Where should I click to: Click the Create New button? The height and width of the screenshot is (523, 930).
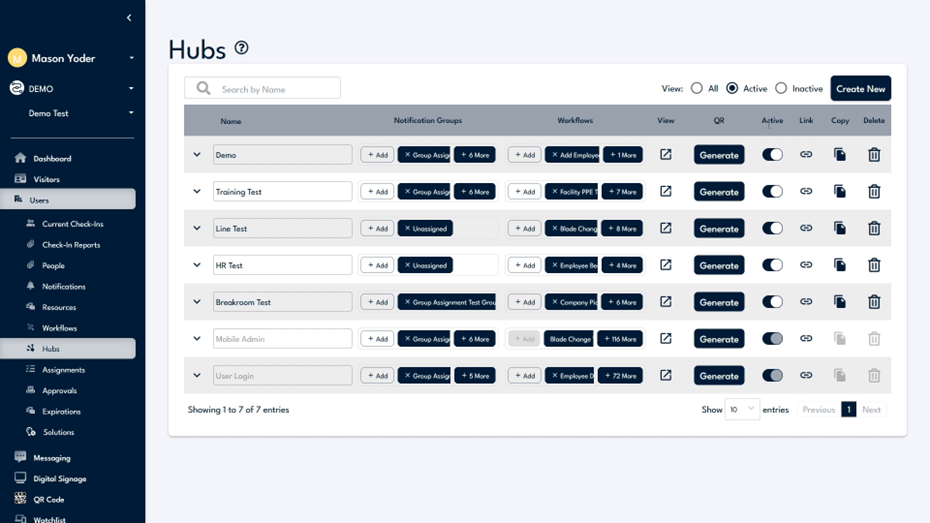pos(860,89)
